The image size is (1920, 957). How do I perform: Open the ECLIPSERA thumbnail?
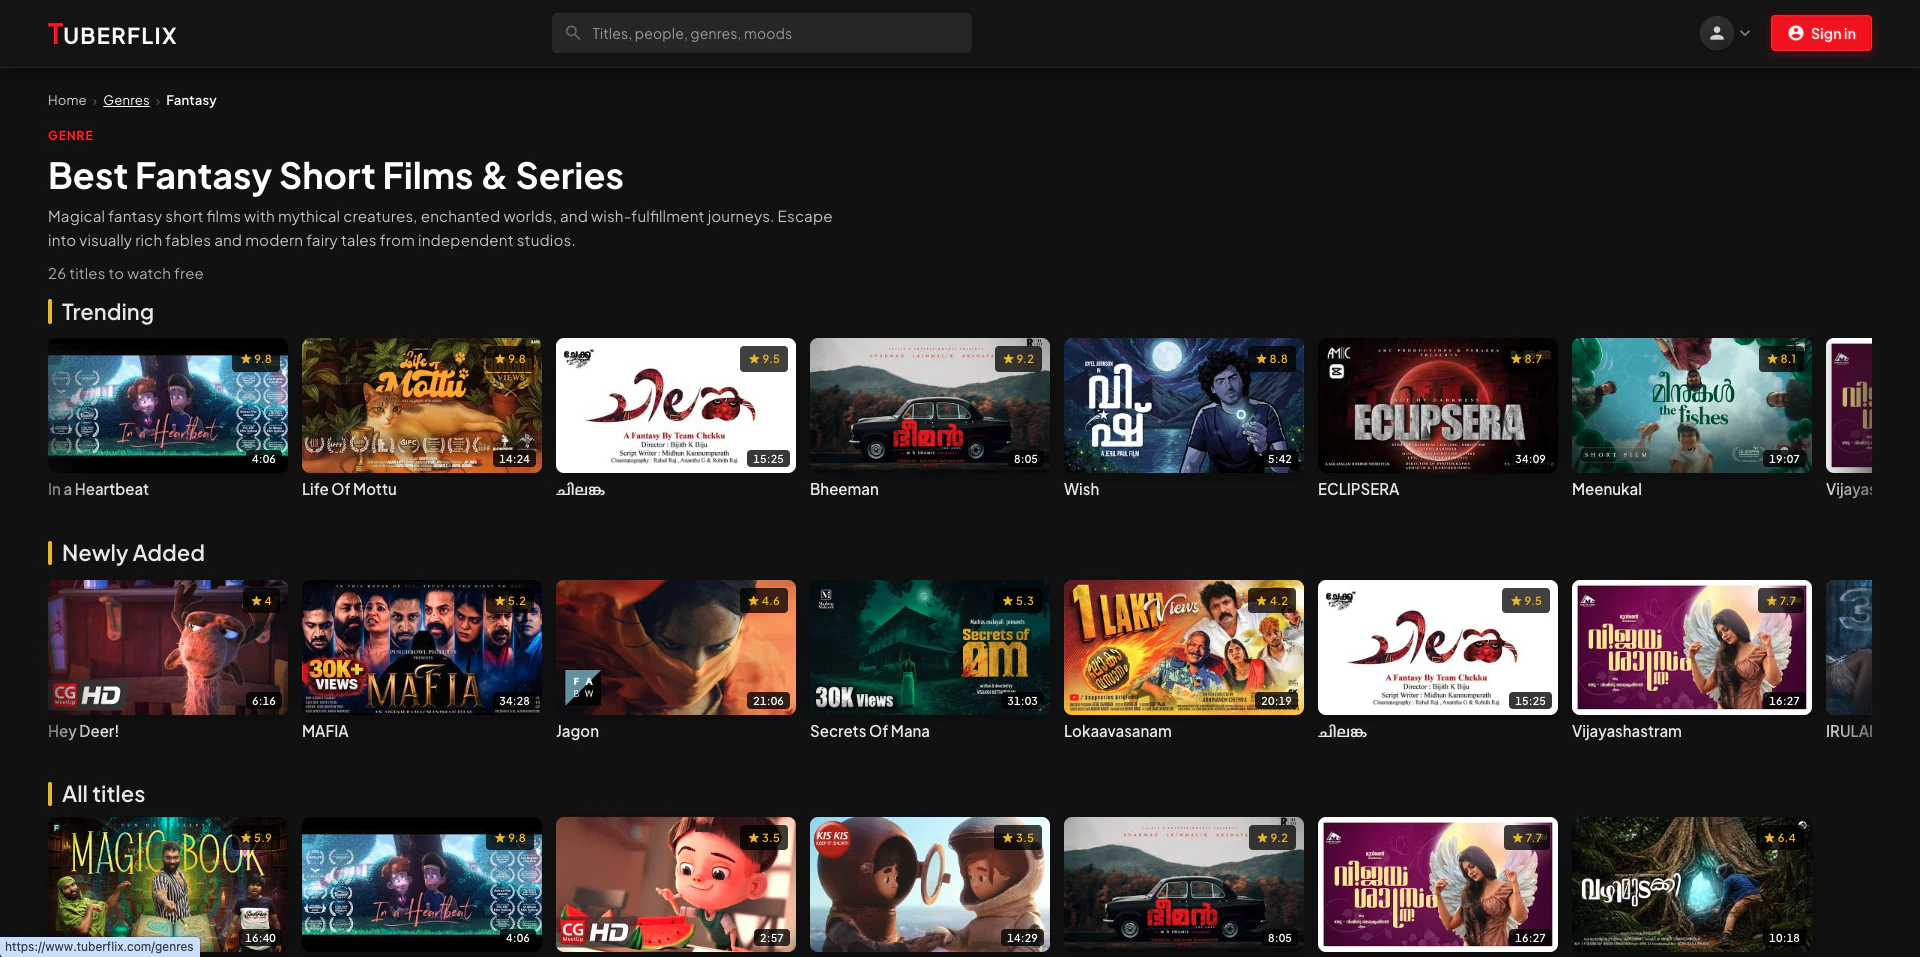1438,405
